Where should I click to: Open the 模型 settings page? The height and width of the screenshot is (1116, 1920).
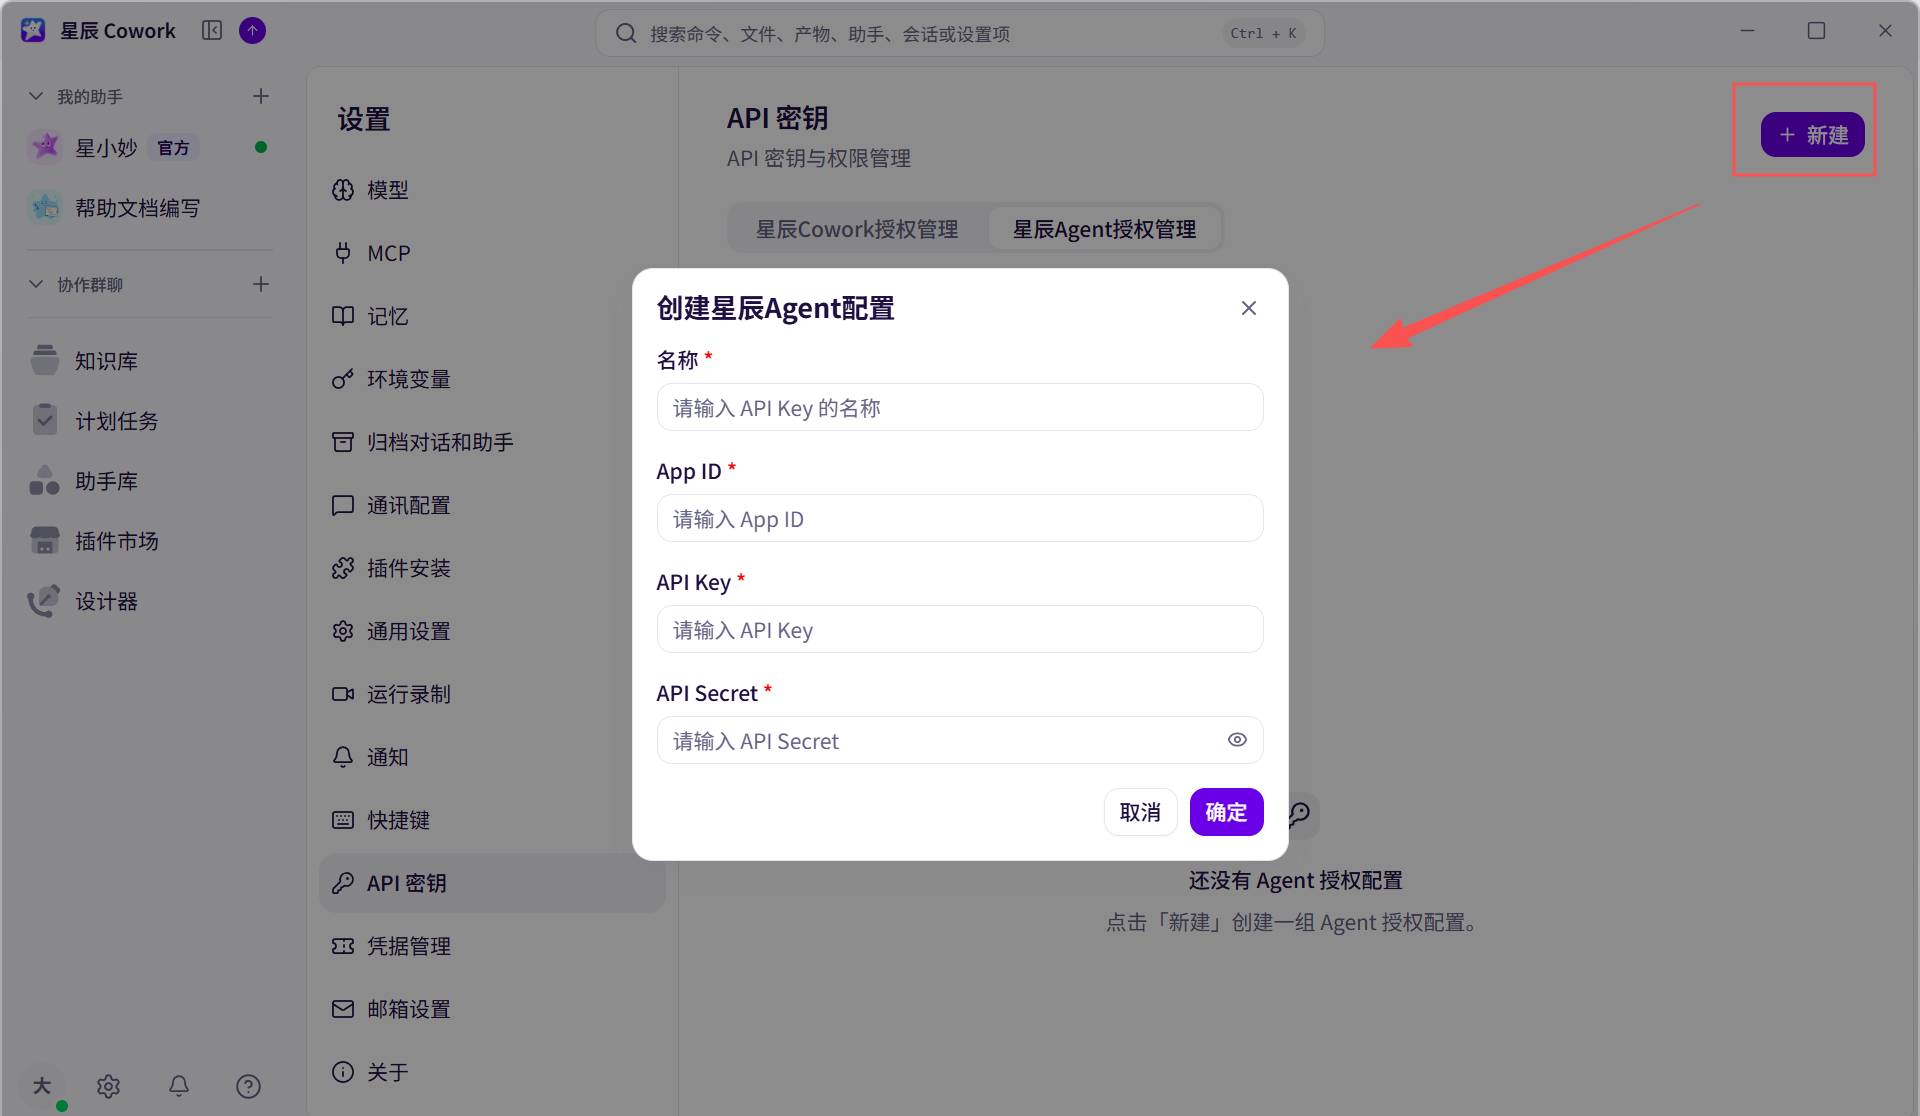490,190
